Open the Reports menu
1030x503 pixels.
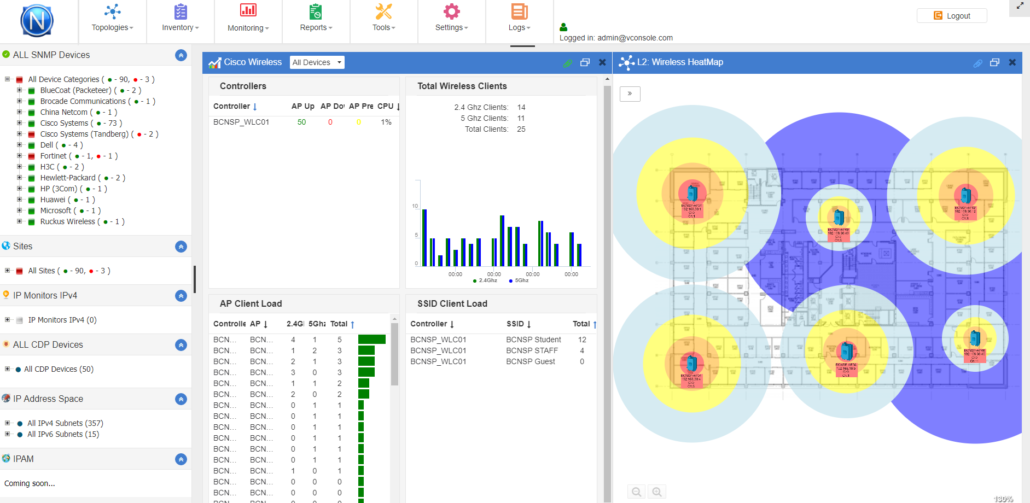(316, 19)
